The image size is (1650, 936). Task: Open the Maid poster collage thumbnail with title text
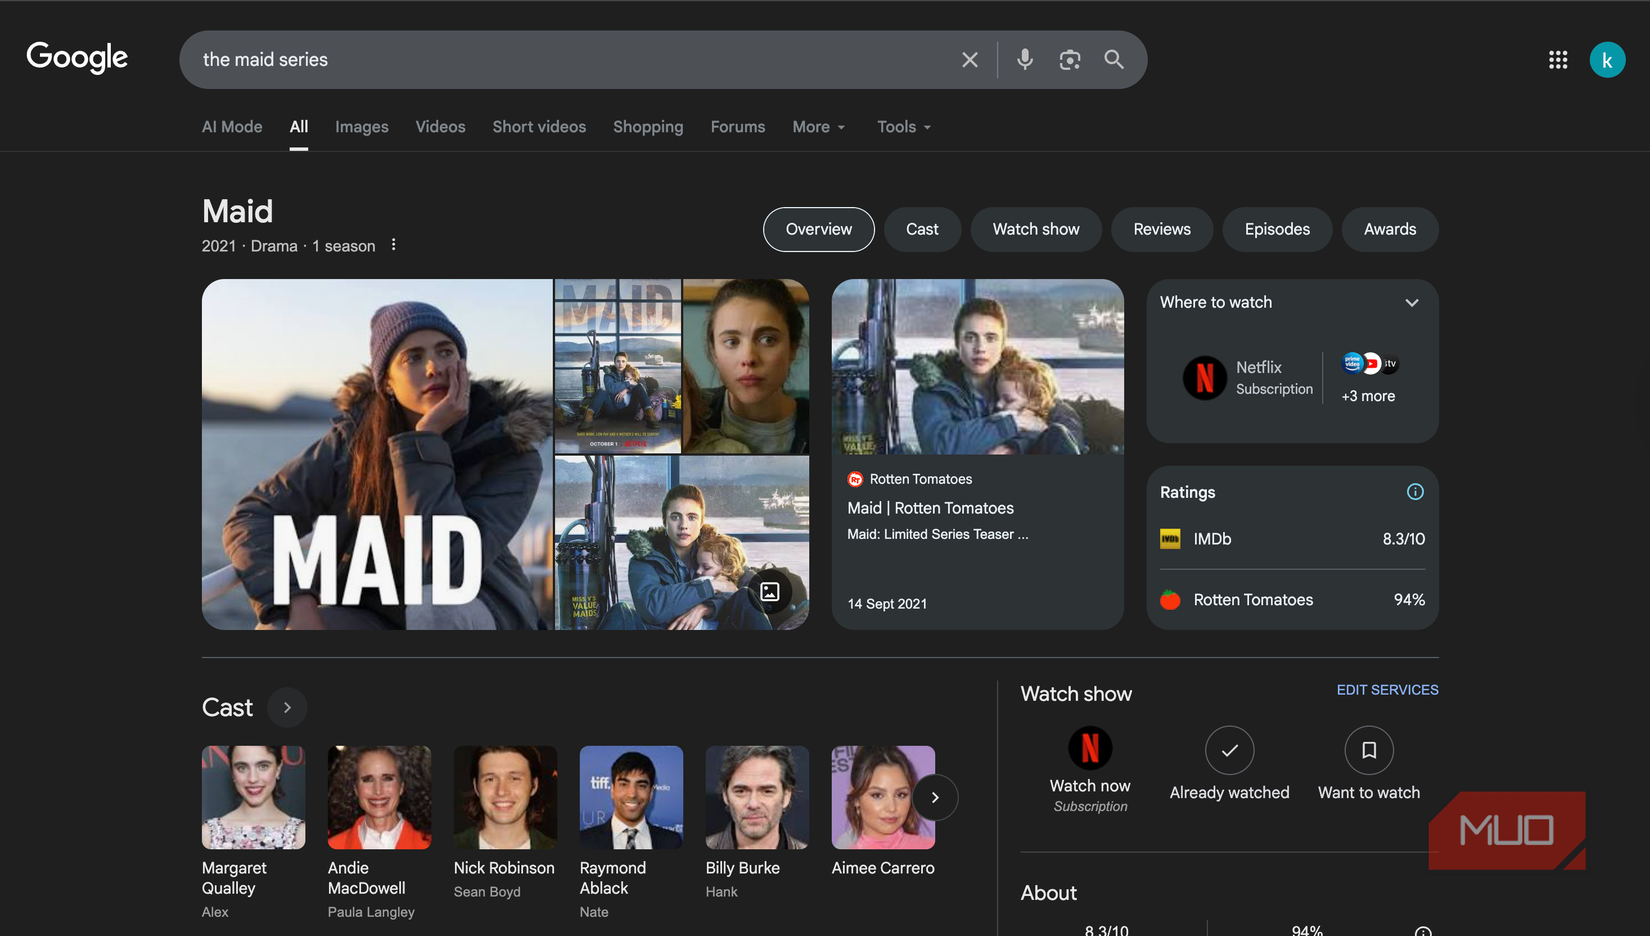click(618, 366)
